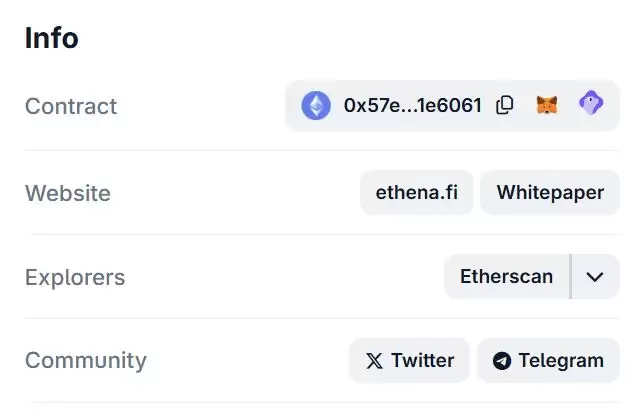
Task: Open the Etherscan explorer link
Action: 506,277
